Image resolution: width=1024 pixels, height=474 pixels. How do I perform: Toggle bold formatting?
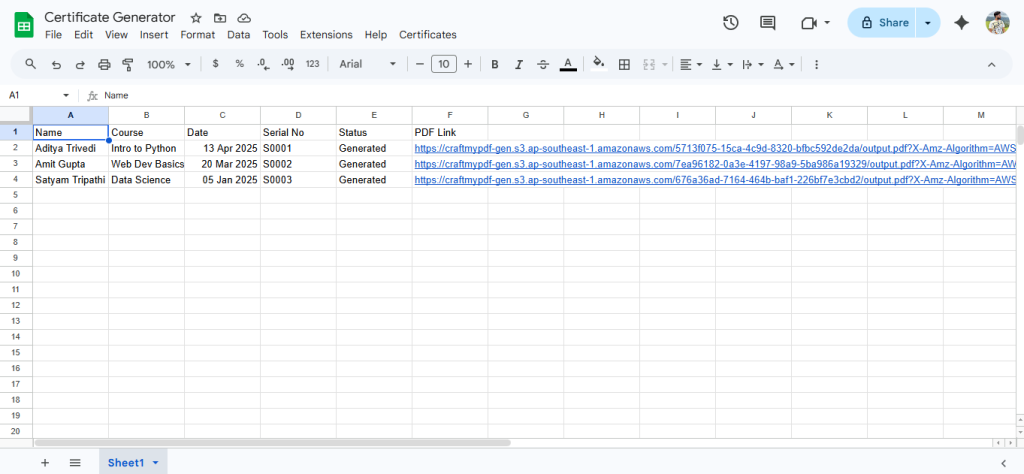[494, 64]
